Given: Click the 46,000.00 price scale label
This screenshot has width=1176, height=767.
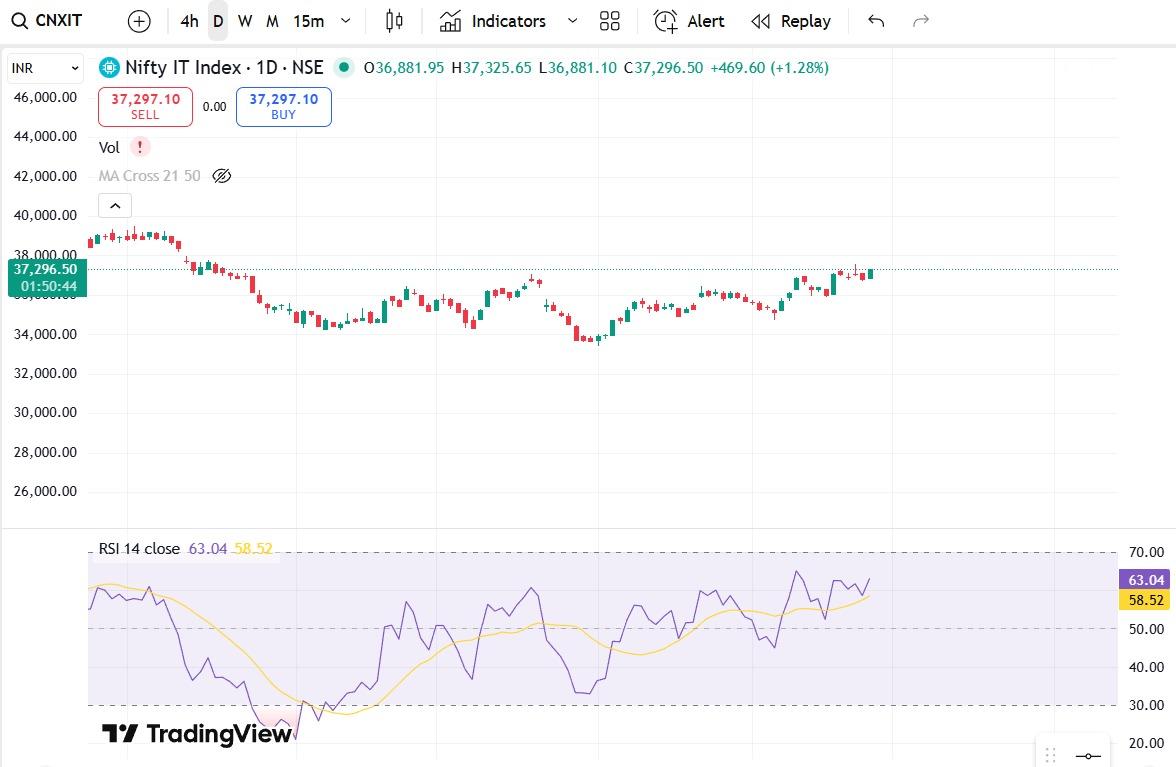Looking at the screenshot, I should point(45,97).
